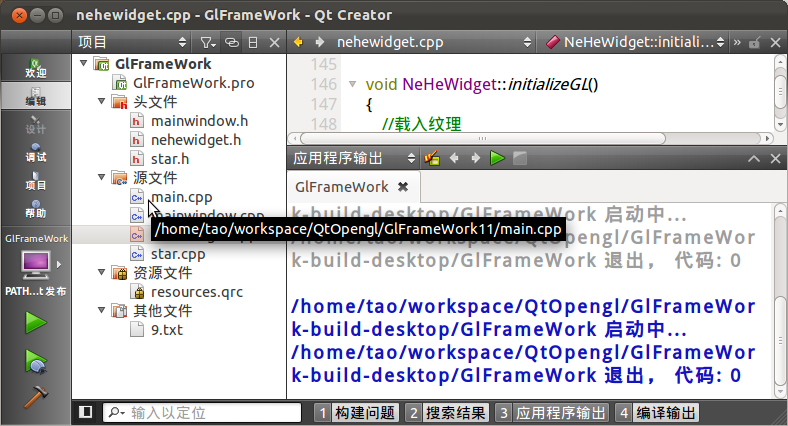
Task: Build project with the hammer icon
Action: coord(36,397)
